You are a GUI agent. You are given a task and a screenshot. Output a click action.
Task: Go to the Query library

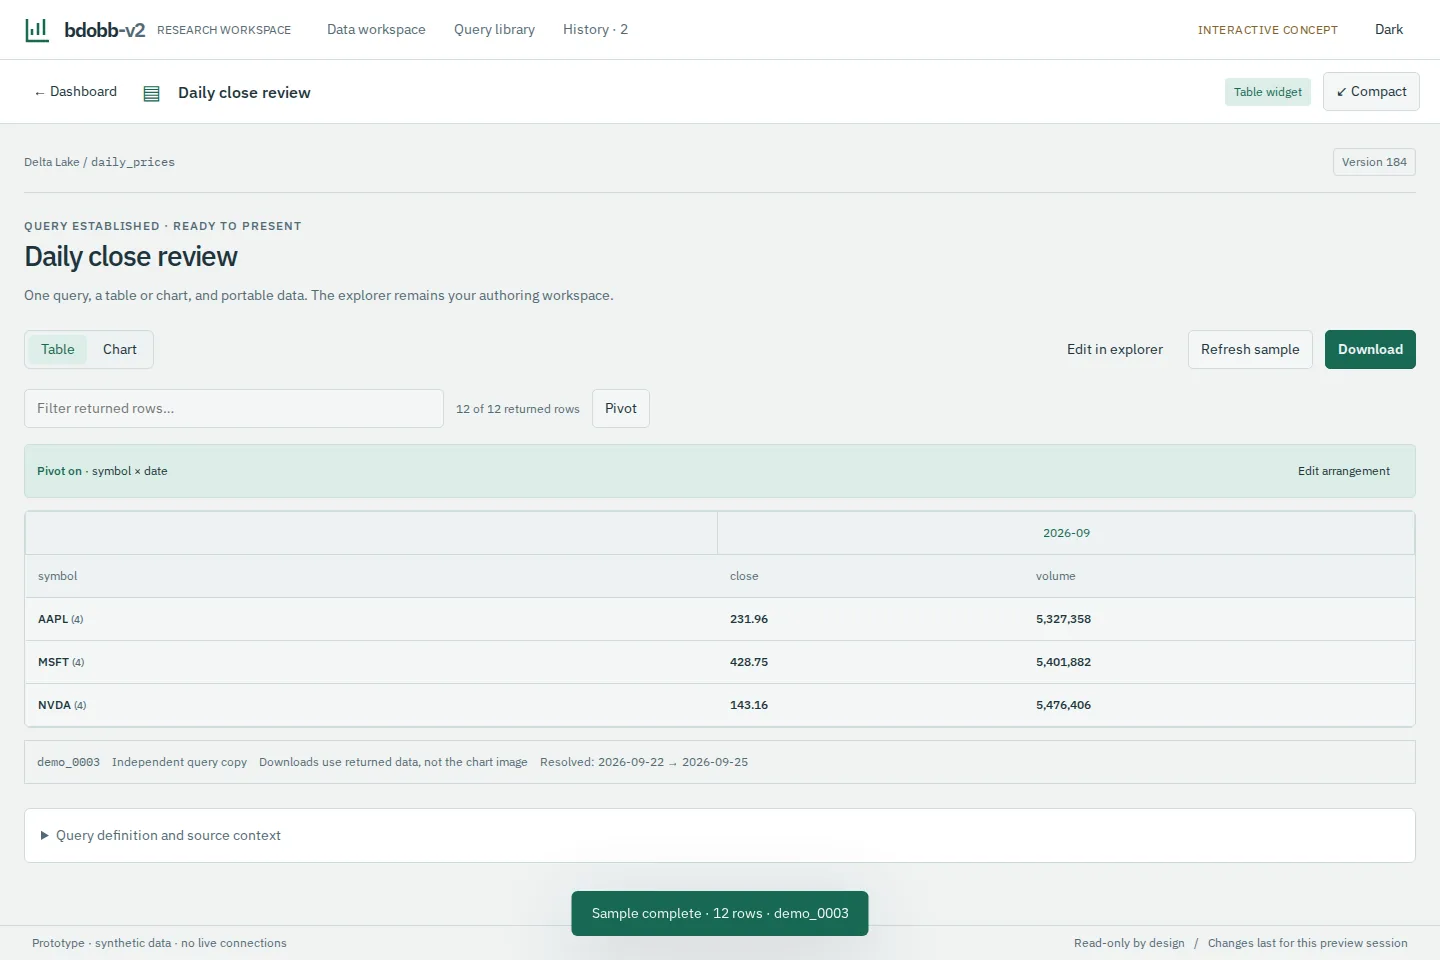pyautogui.click(x=494, y=29)
